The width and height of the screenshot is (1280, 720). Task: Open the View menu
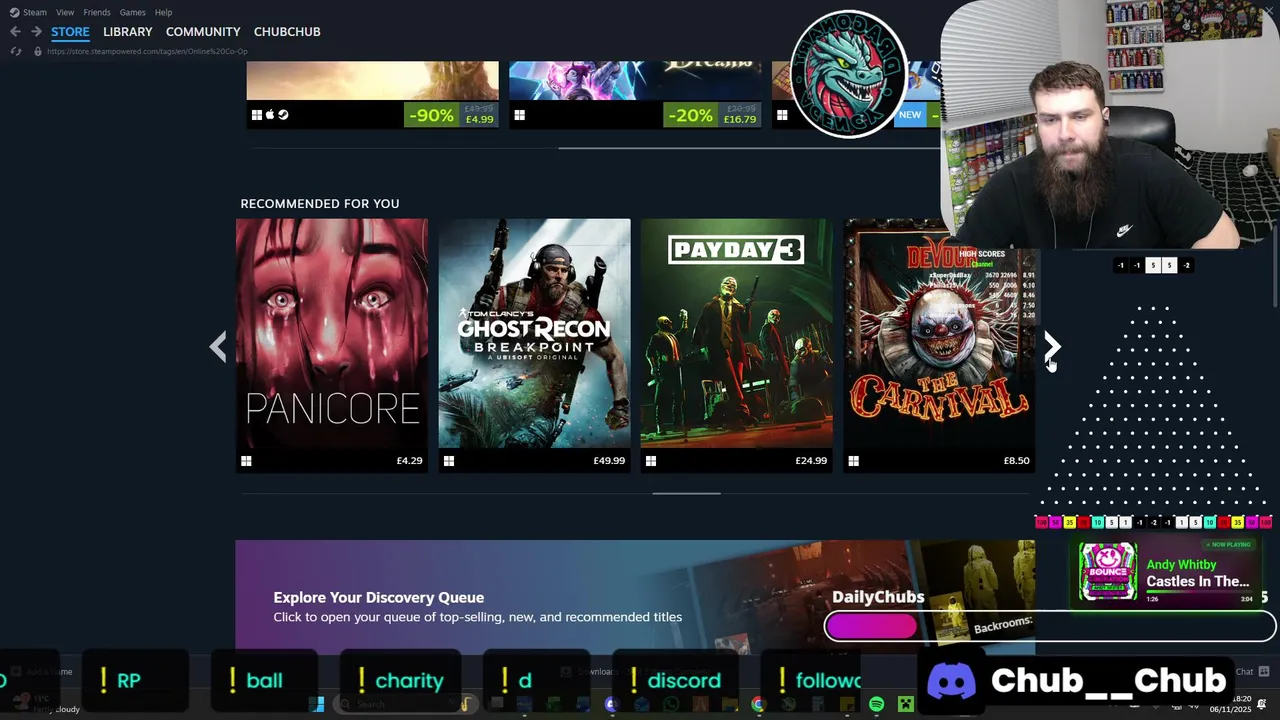coord(65,12)
